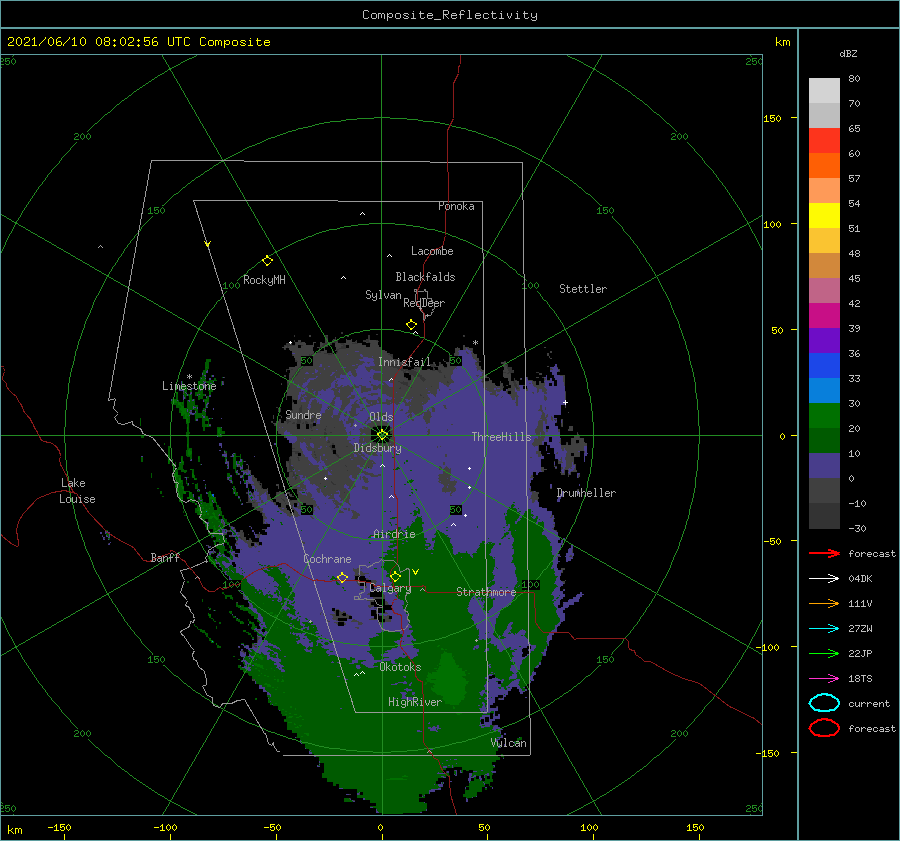This screenshot has height=841, width=900.
Task: Pick the dark orange 60-57 dBZ swatch
Action: 824,166
